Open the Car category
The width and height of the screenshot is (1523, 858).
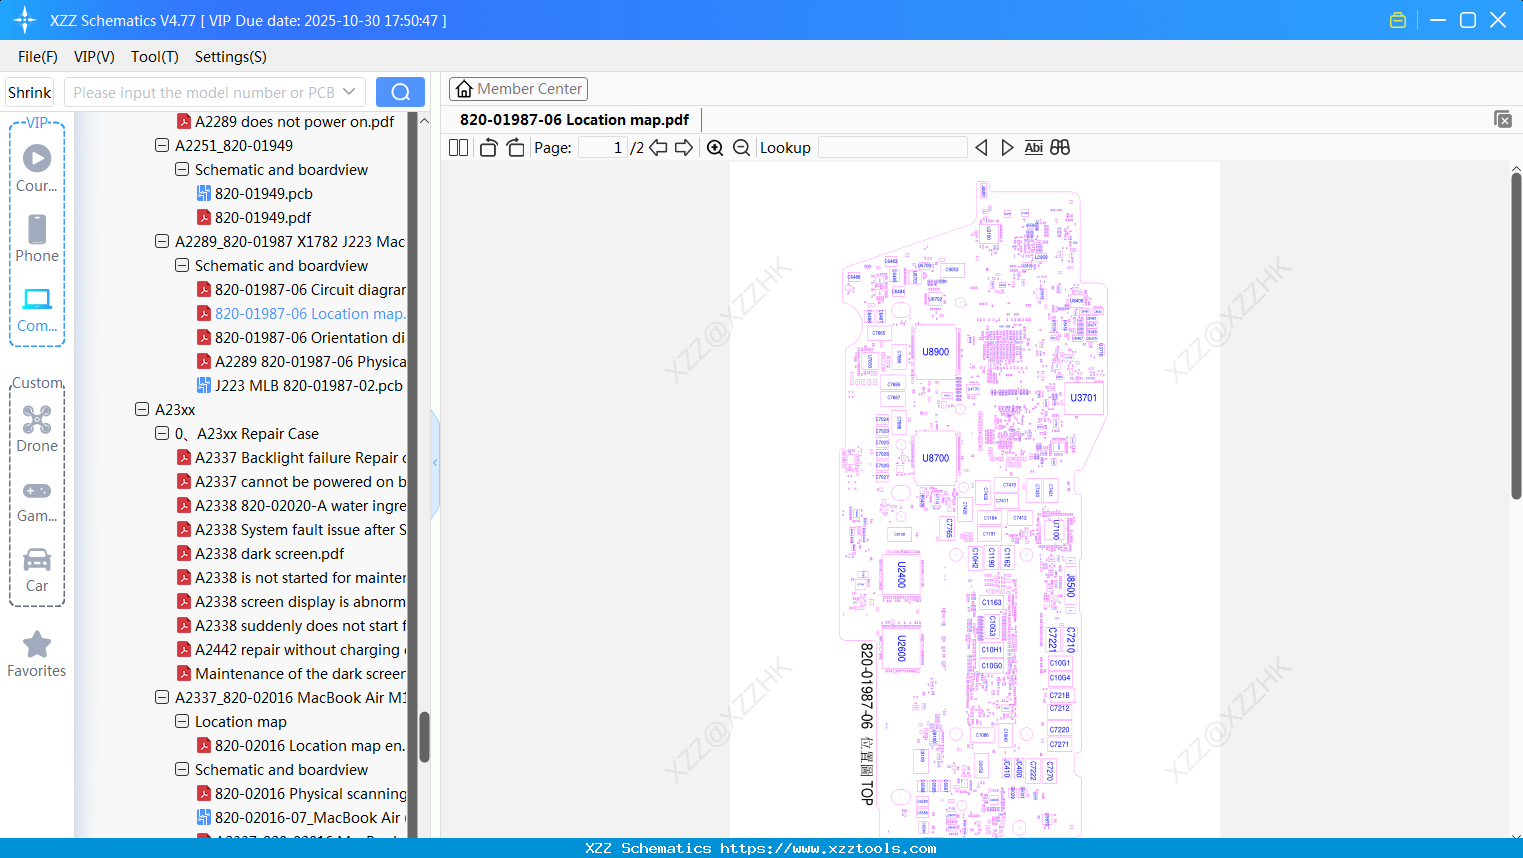coord(37,570)
